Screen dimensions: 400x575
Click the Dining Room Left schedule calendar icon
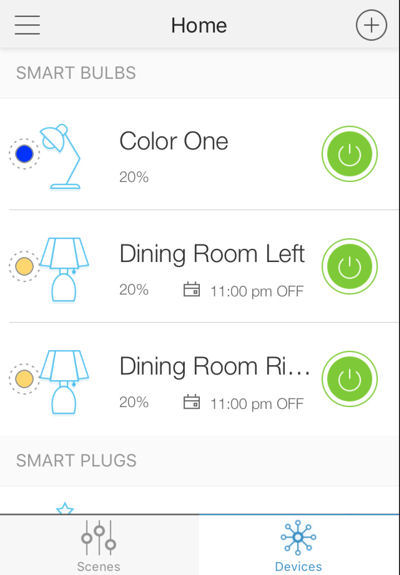pyautogui.click(x=192, y=289)
